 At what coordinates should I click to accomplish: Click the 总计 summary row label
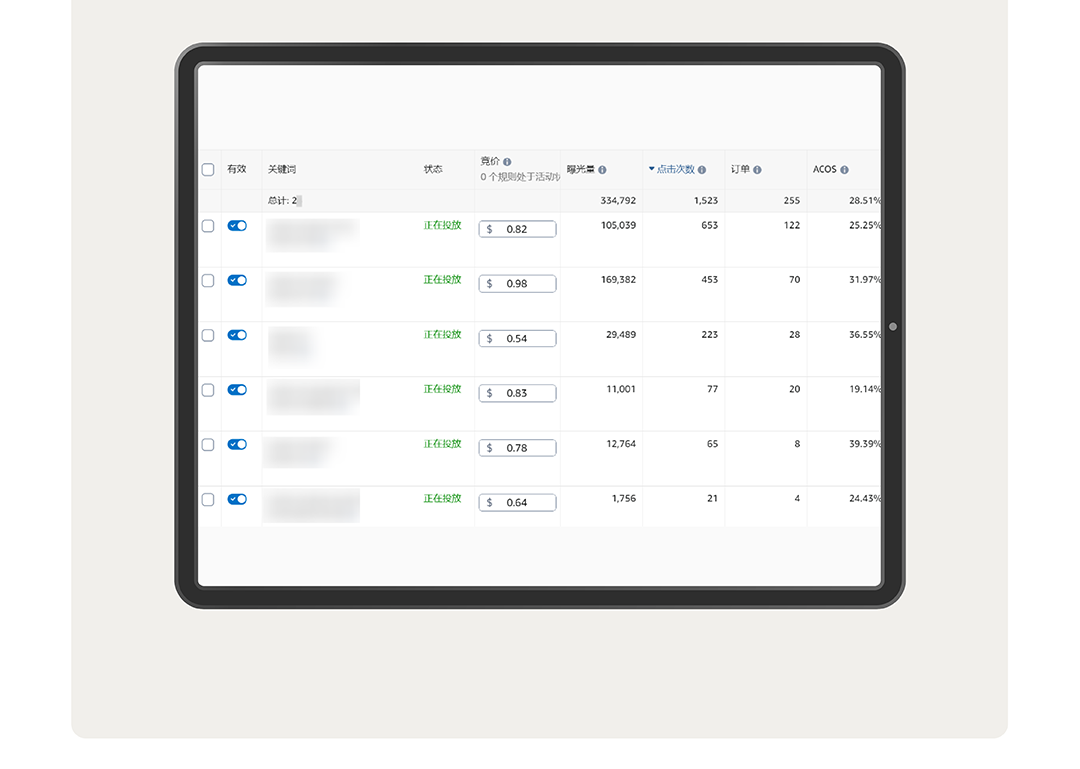pyautogui.click(x=282, y=201)
